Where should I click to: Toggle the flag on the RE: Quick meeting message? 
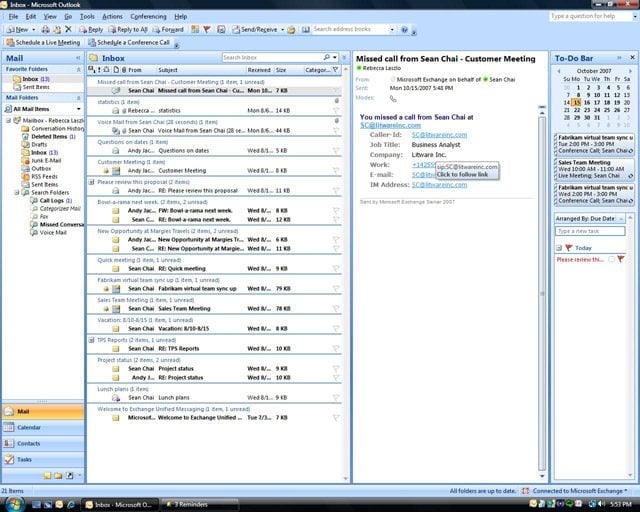click(x=336, y=269)
